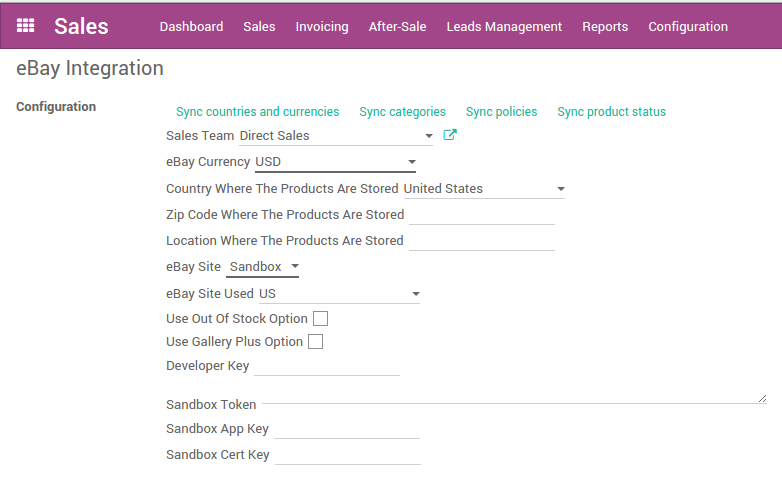Click the Sync categories link

[x=402, y=112]
